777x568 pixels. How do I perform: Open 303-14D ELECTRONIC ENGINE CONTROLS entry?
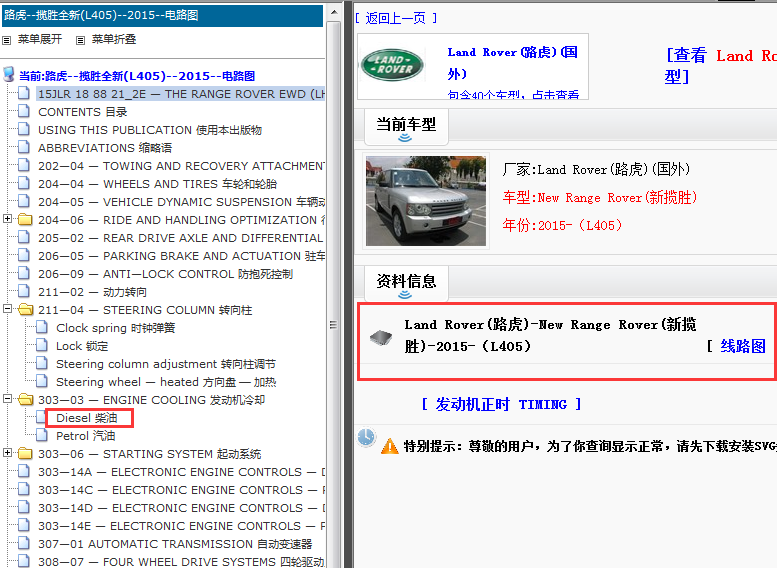click(181, 508)
